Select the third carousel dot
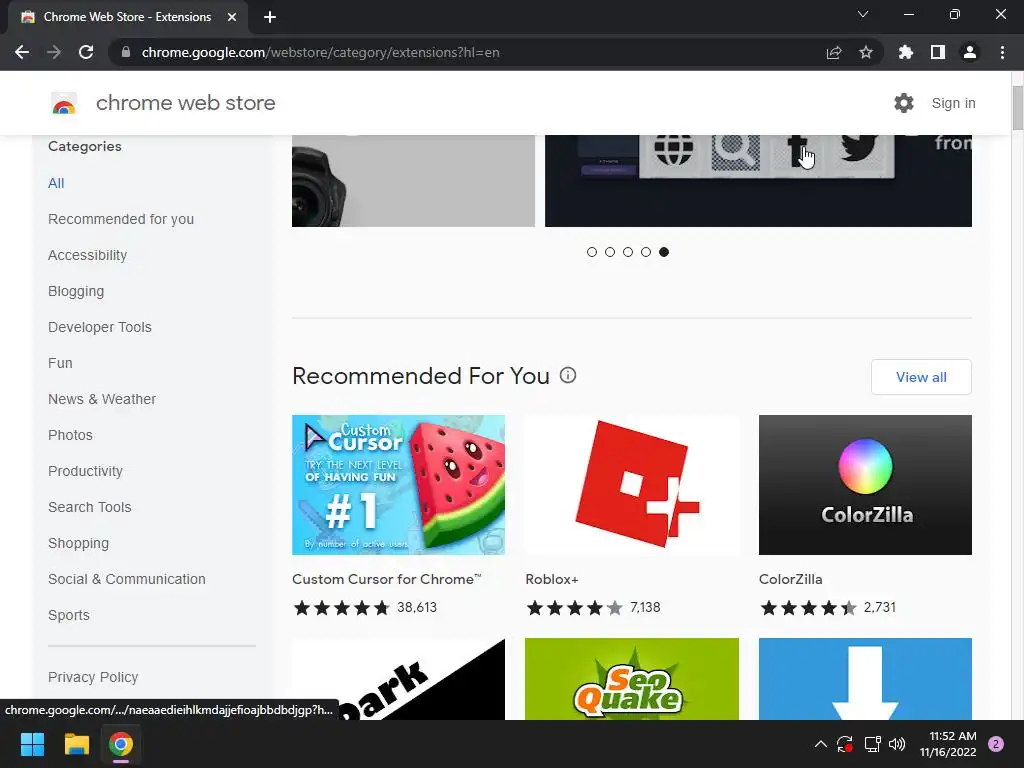This screenshot has height=768, width=1024. coord(628,252)
